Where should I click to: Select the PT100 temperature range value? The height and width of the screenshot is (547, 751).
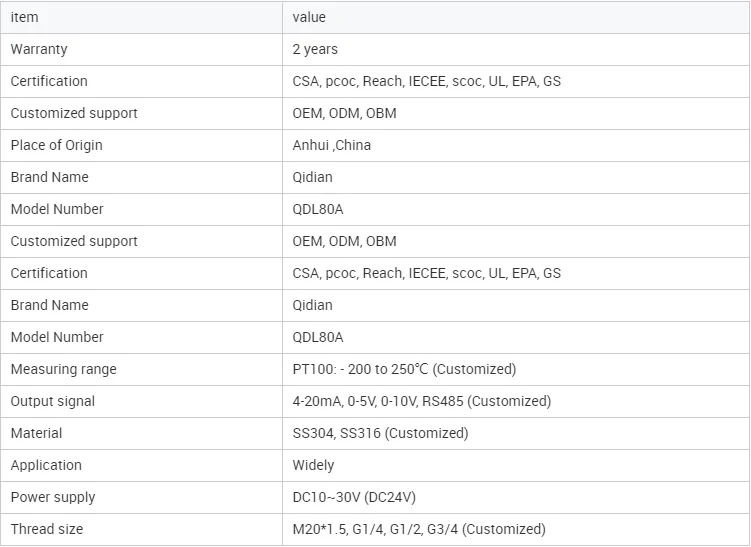[404, 369]
